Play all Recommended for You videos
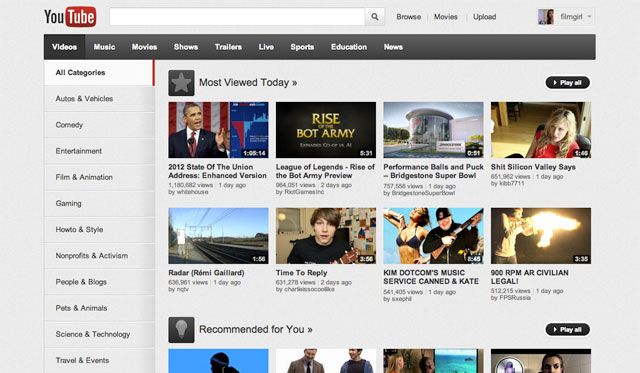The height and width of the screenshot is (373, 640). click(x=567, y=330)
